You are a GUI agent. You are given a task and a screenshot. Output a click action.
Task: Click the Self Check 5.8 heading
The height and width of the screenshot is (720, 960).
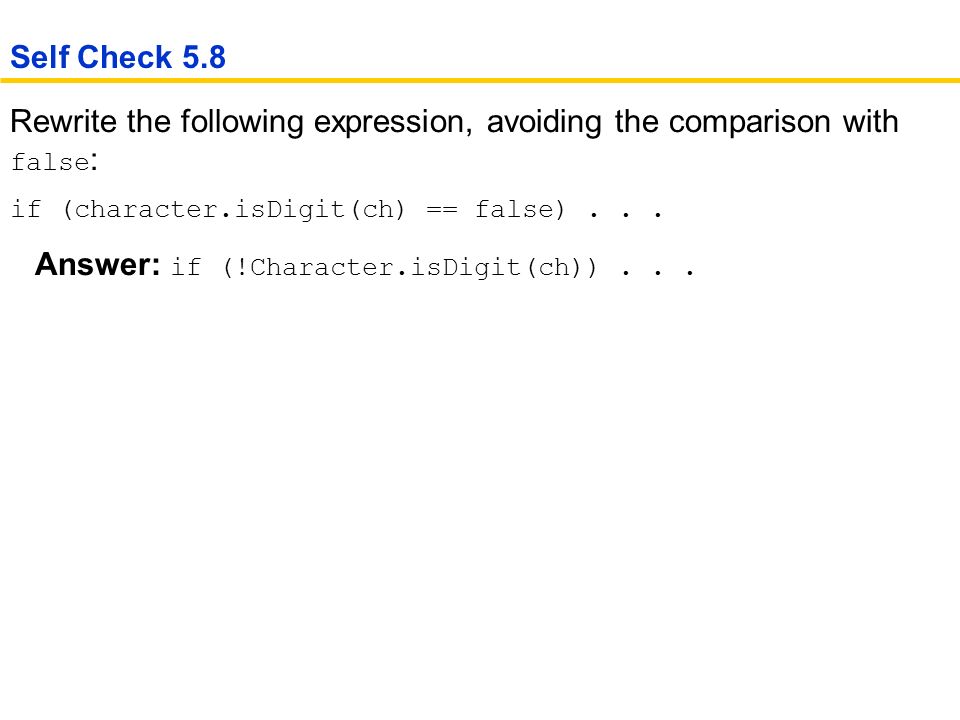(x=118, y=57)
